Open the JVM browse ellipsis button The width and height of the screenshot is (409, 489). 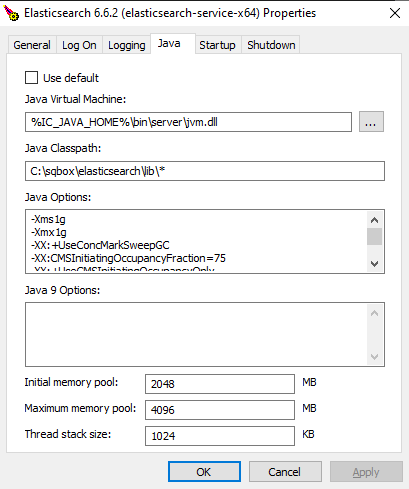[371, 122]
